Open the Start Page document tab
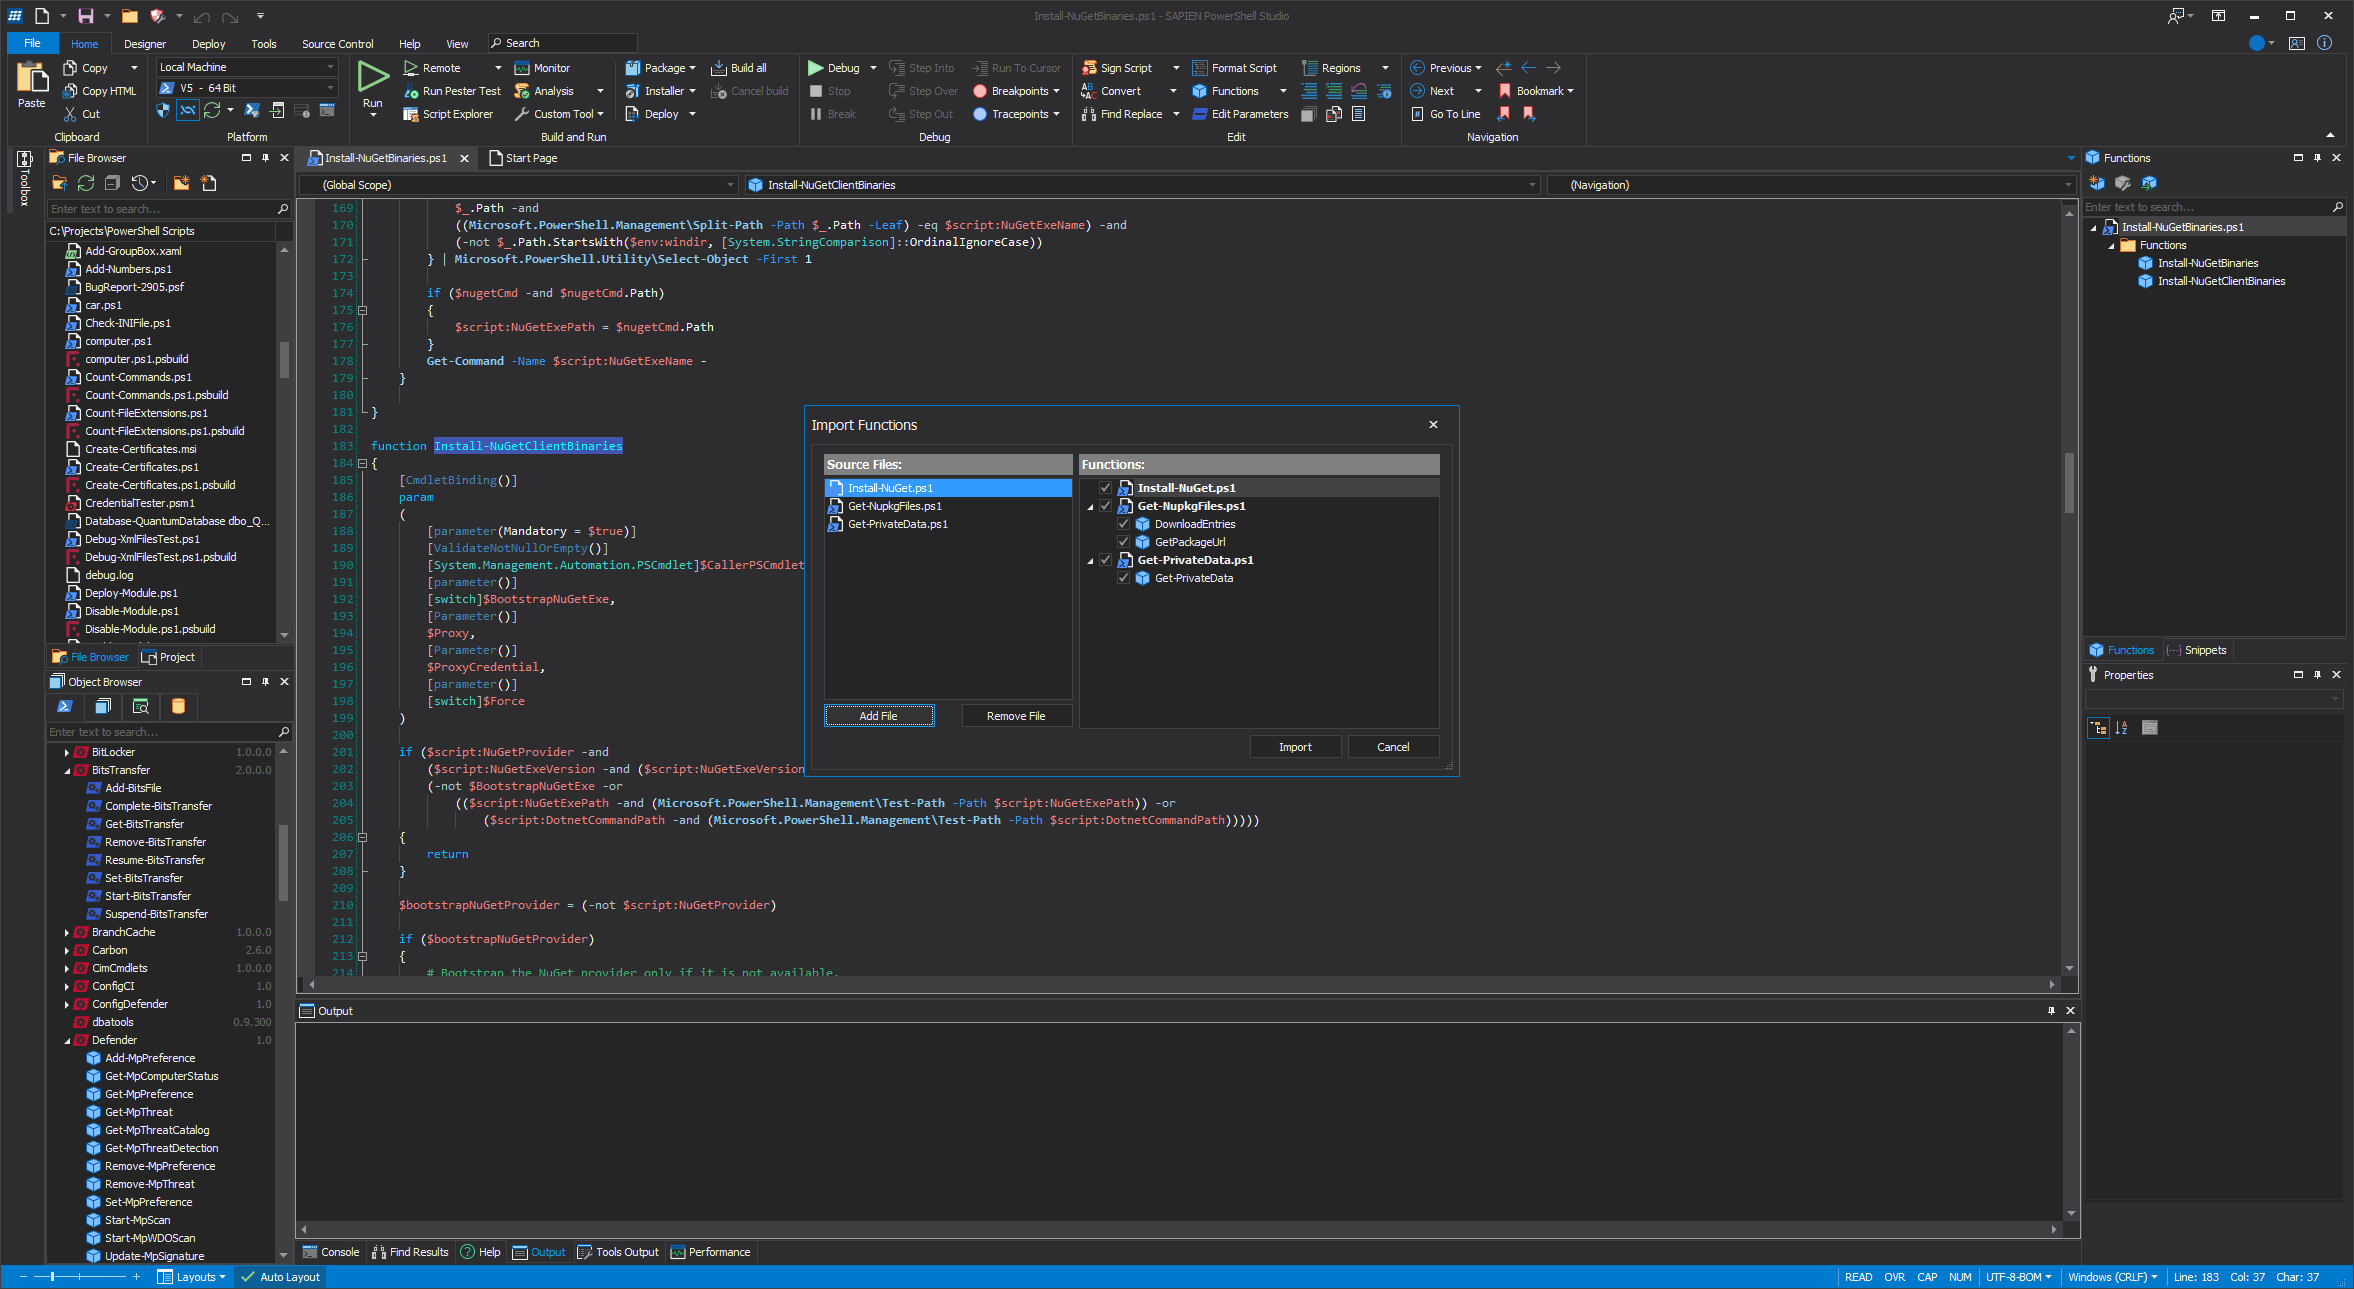2354x1289 pixels. point(530,157)
